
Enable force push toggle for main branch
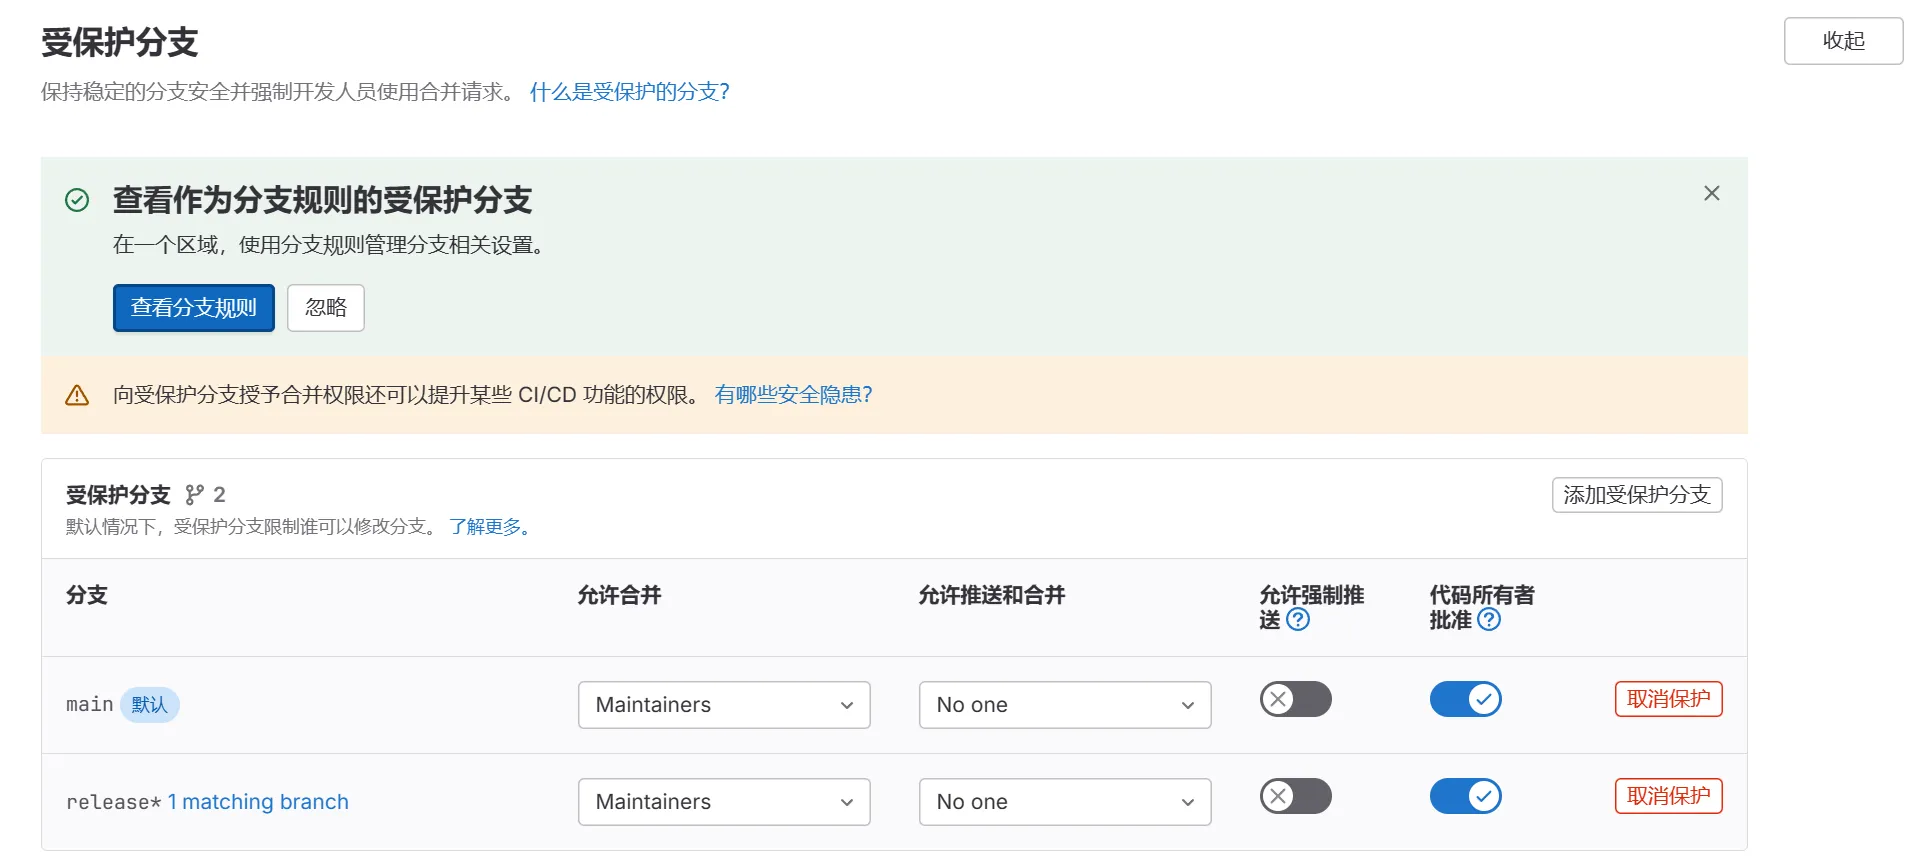[1295, 699]
